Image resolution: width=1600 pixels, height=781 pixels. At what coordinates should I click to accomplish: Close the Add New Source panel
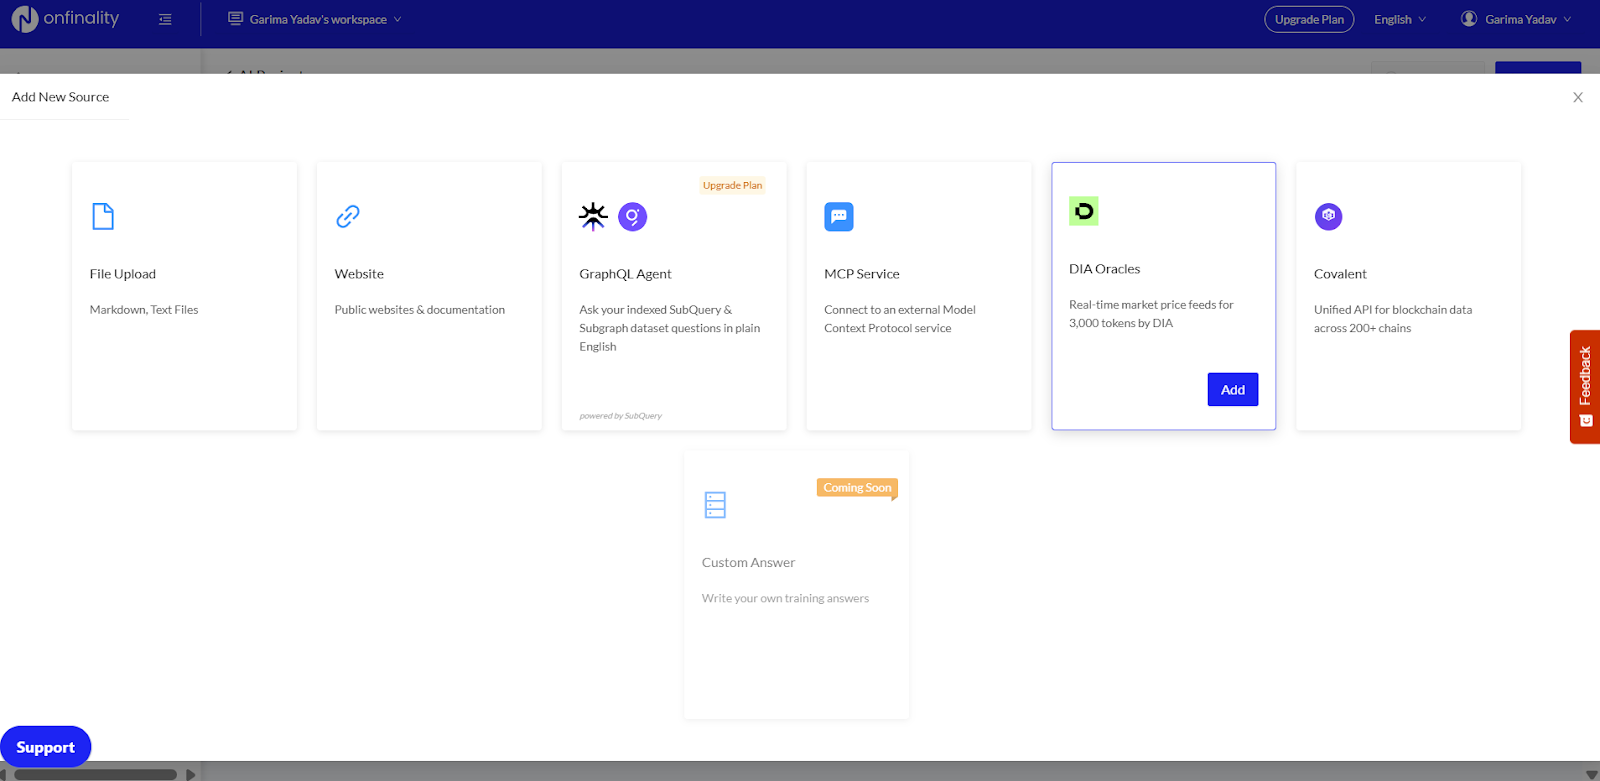pyautogui.click(x=1578, y=97)
